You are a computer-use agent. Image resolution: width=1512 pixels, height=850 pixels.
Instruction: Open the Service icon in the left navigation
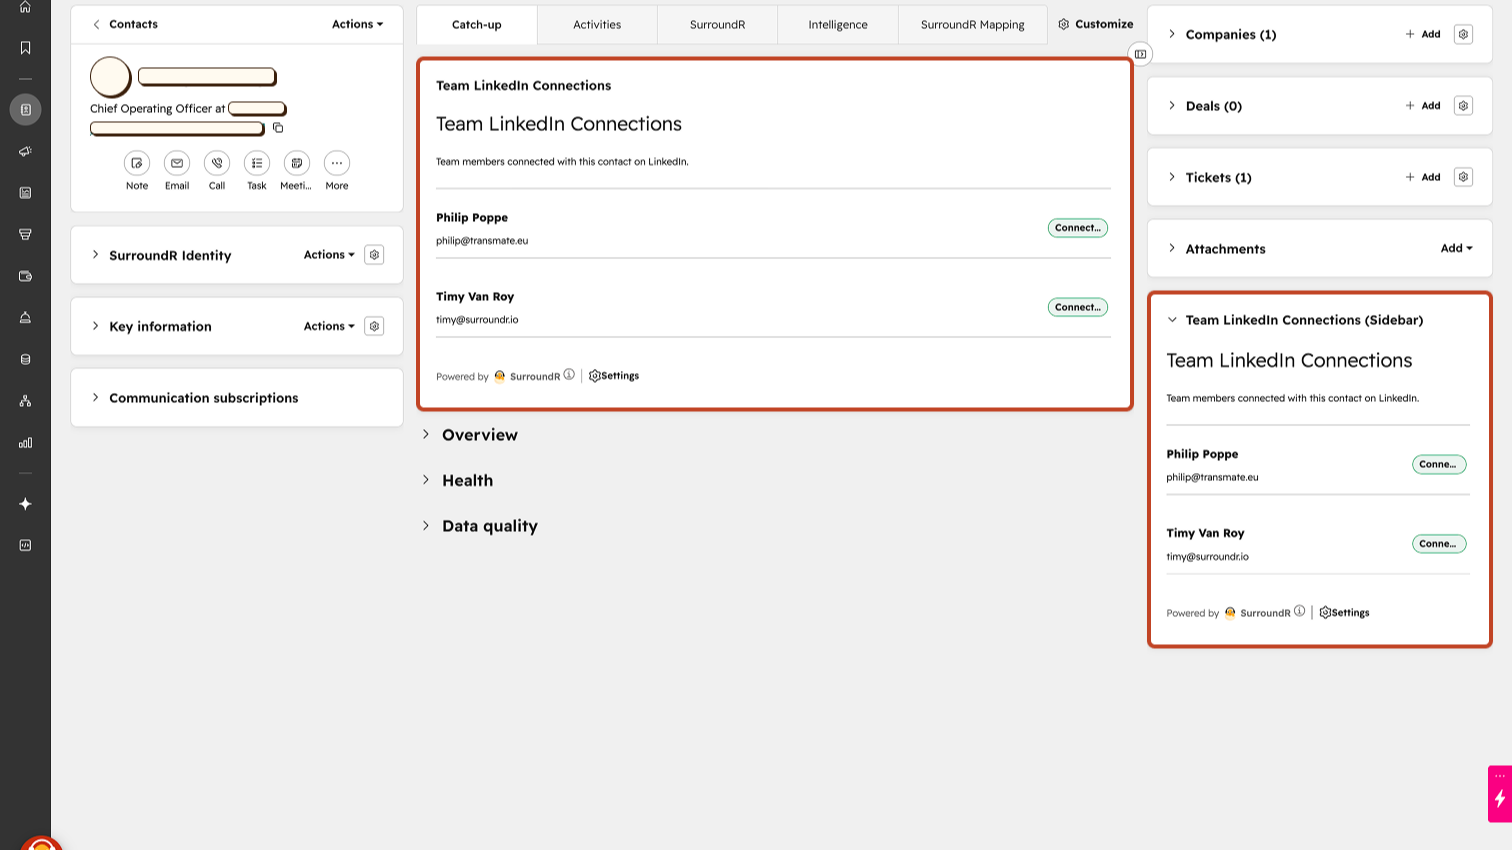25,317
